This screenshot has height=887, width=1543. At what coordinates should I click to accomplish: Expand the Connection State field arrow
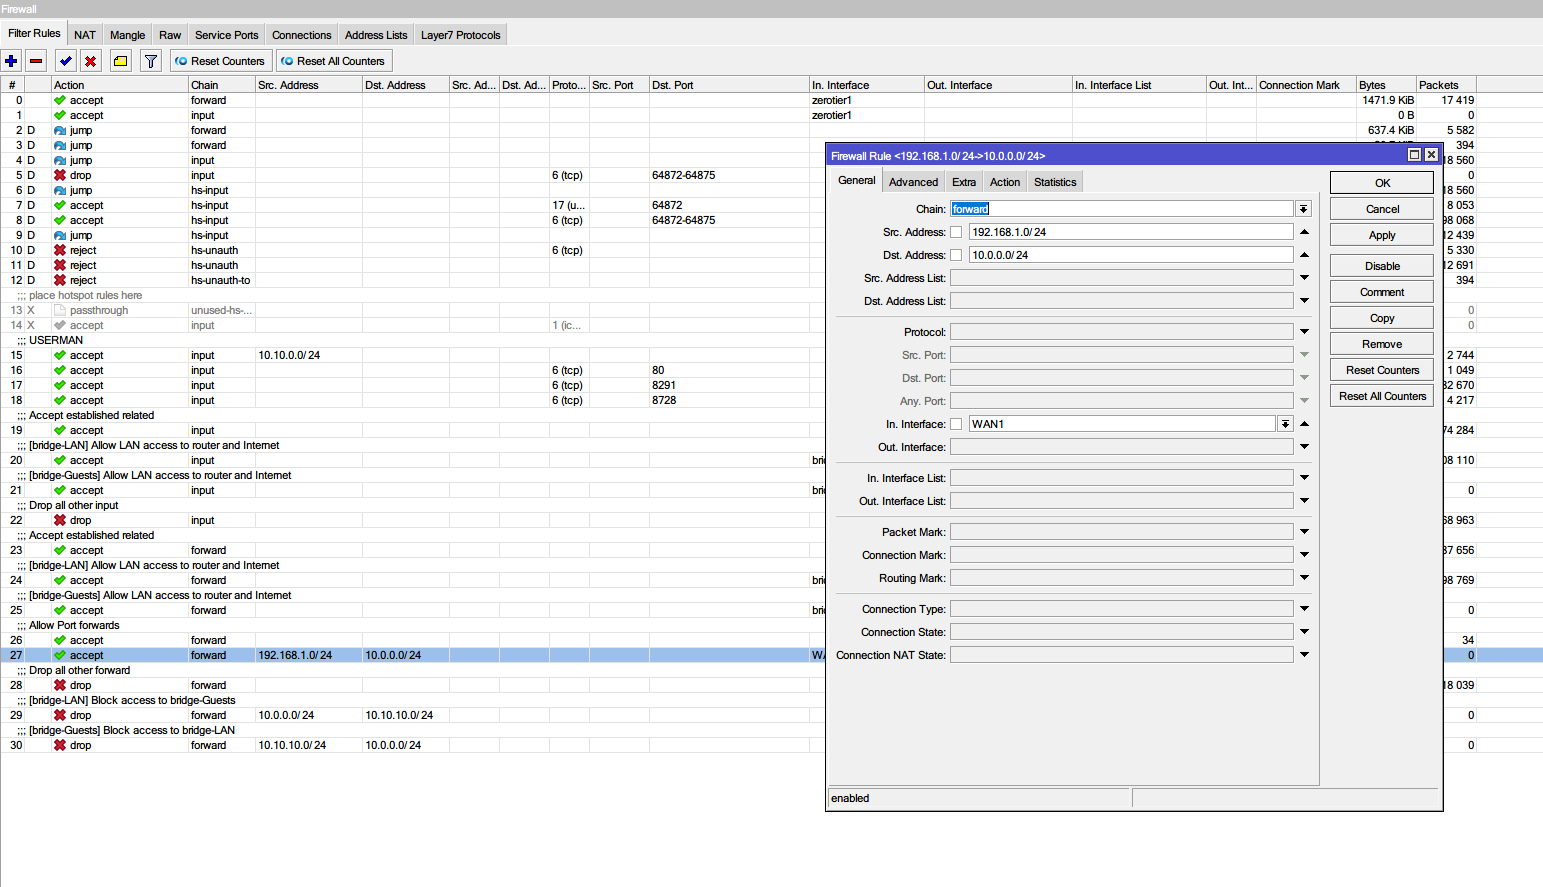tap(1304, 632)
